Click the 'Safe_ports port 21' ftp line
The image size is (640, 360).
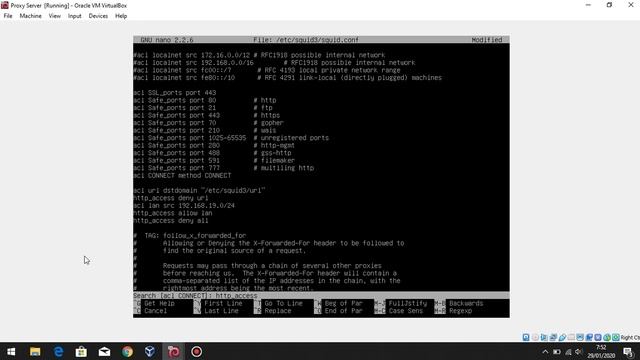[203, 108]
